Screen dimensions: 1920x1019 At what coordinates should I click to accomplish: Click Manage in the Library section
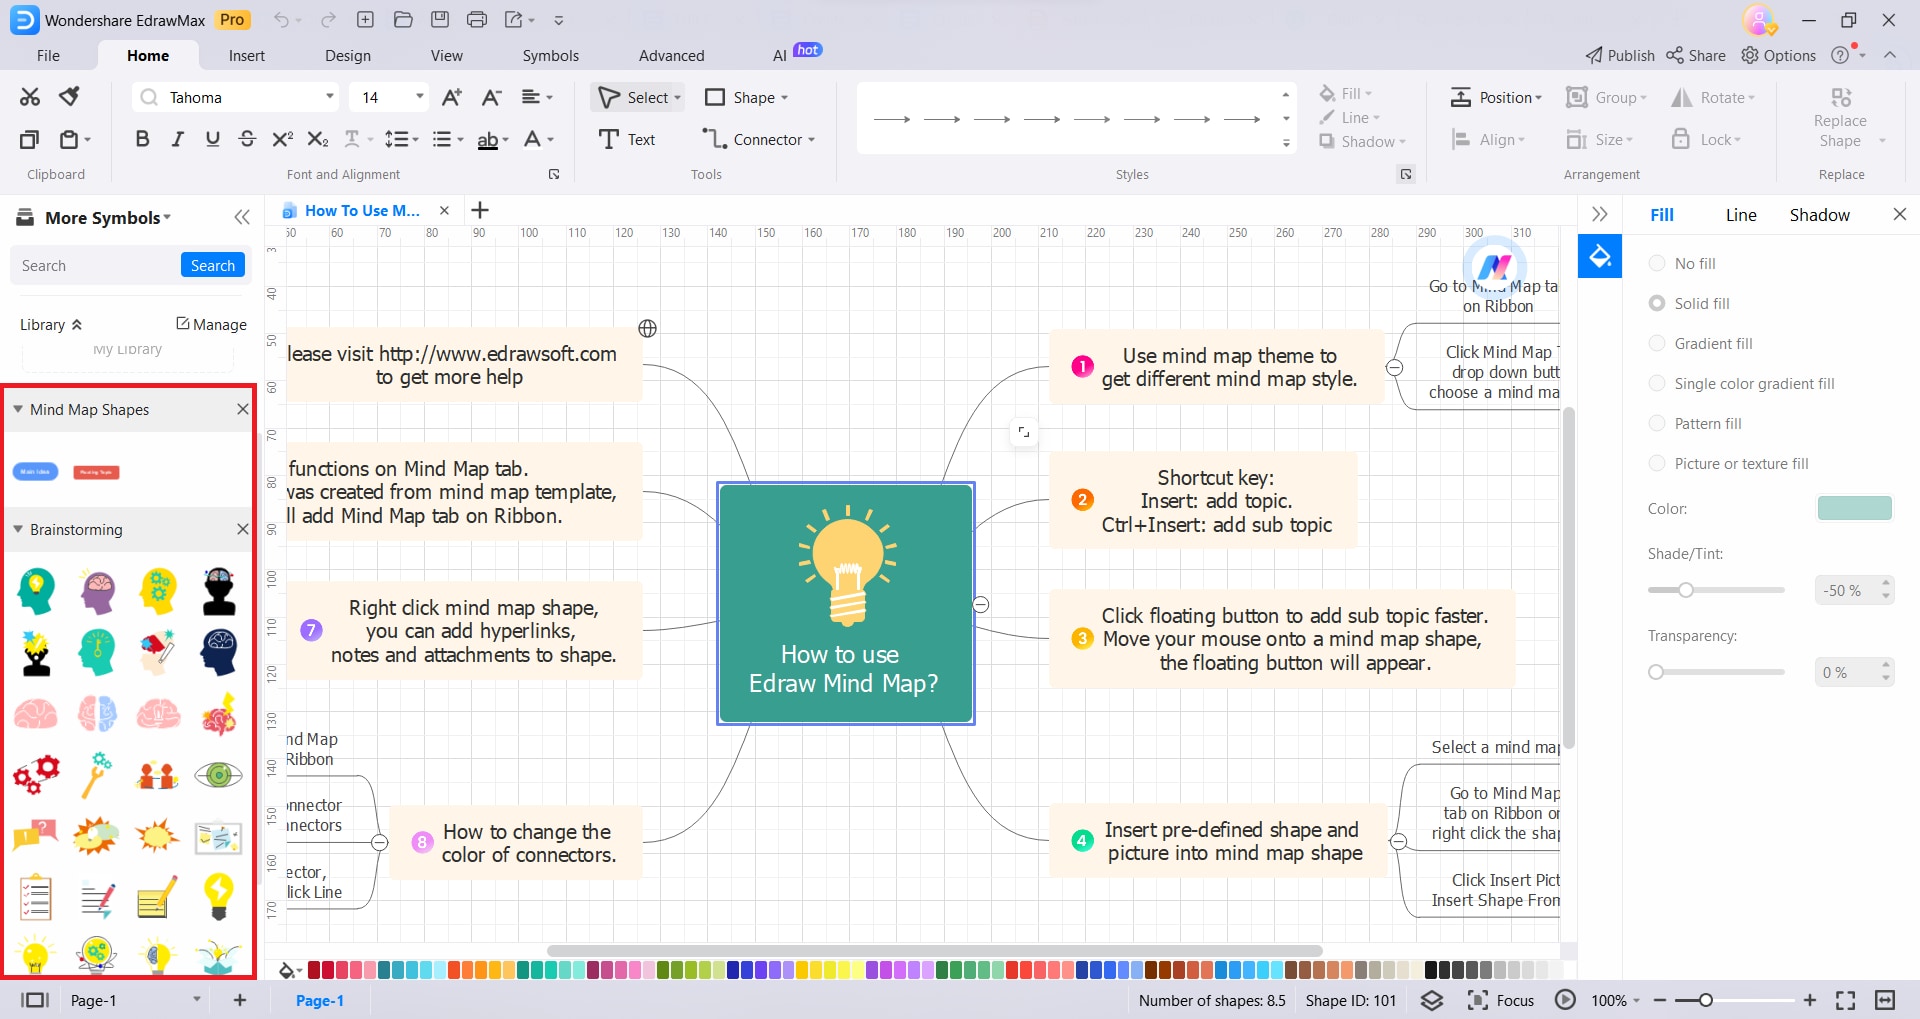(x=211, y=324)
